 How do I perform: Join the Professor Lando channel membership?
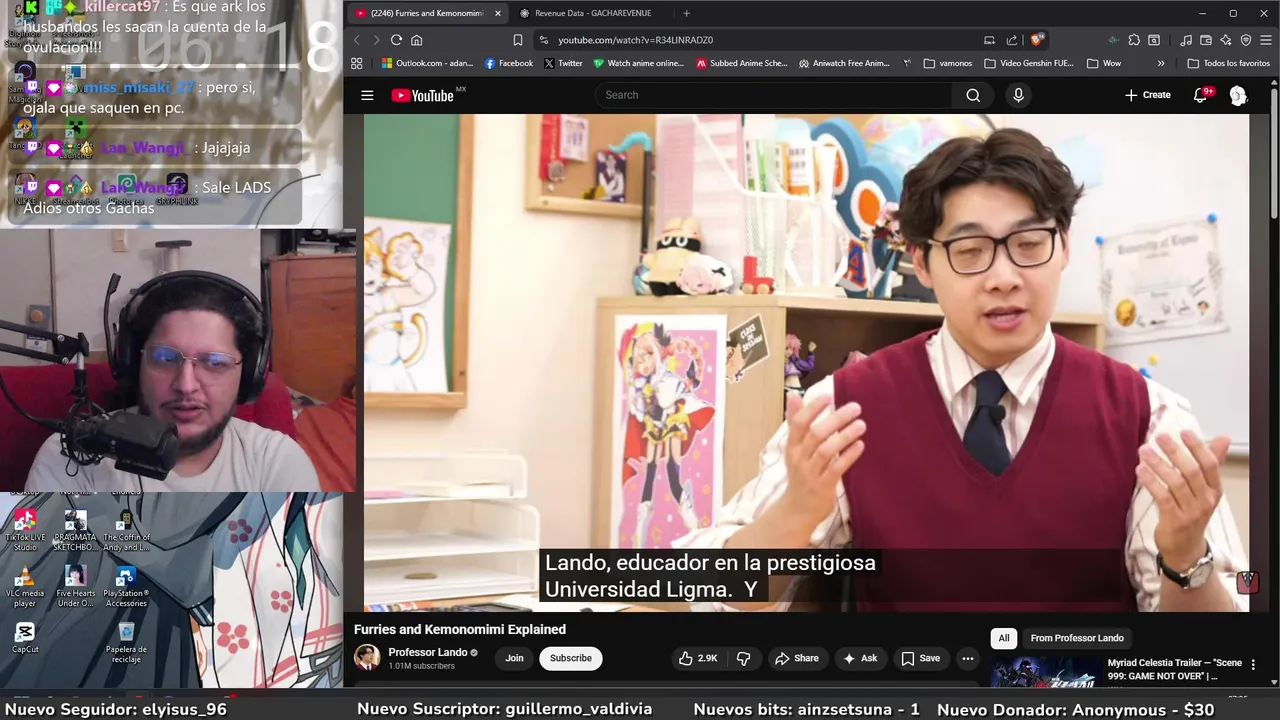tap(514, 658)
